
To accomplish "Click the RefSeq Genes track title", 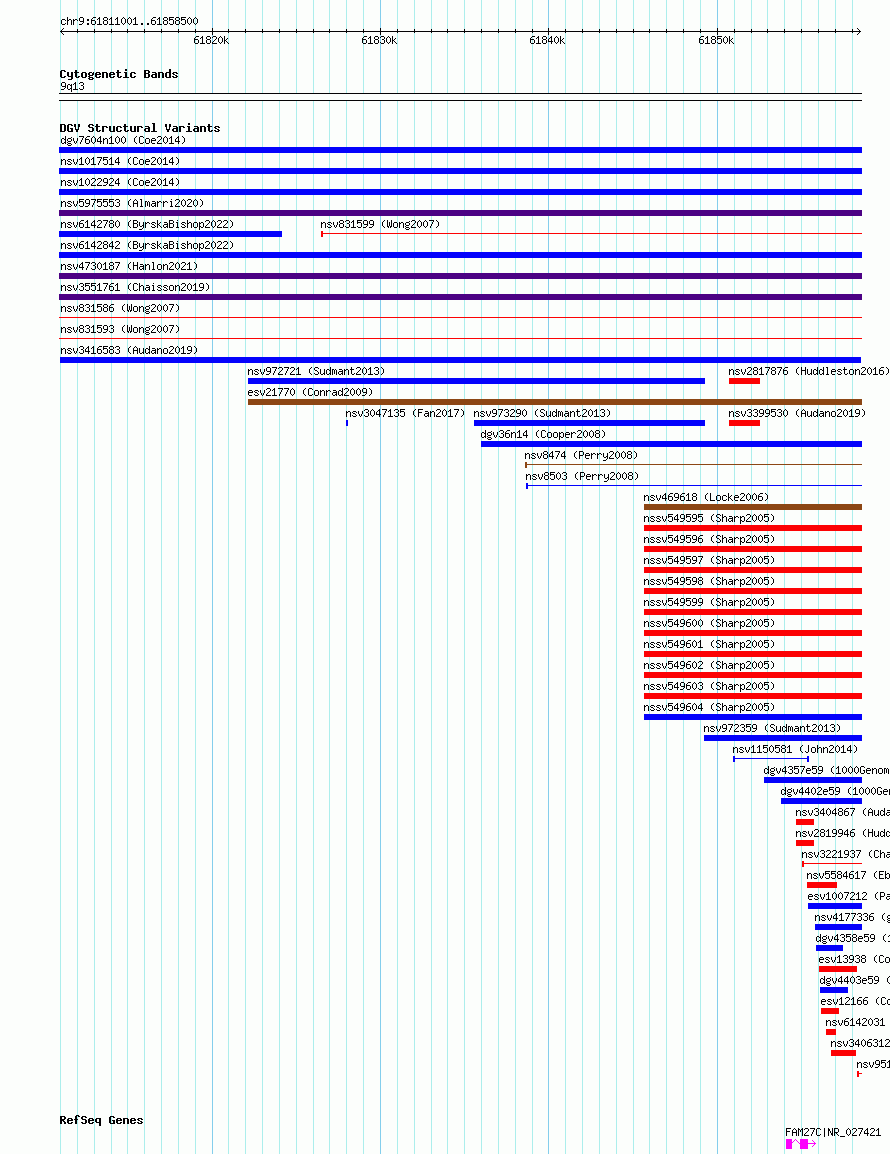I will click(102, 1120).
